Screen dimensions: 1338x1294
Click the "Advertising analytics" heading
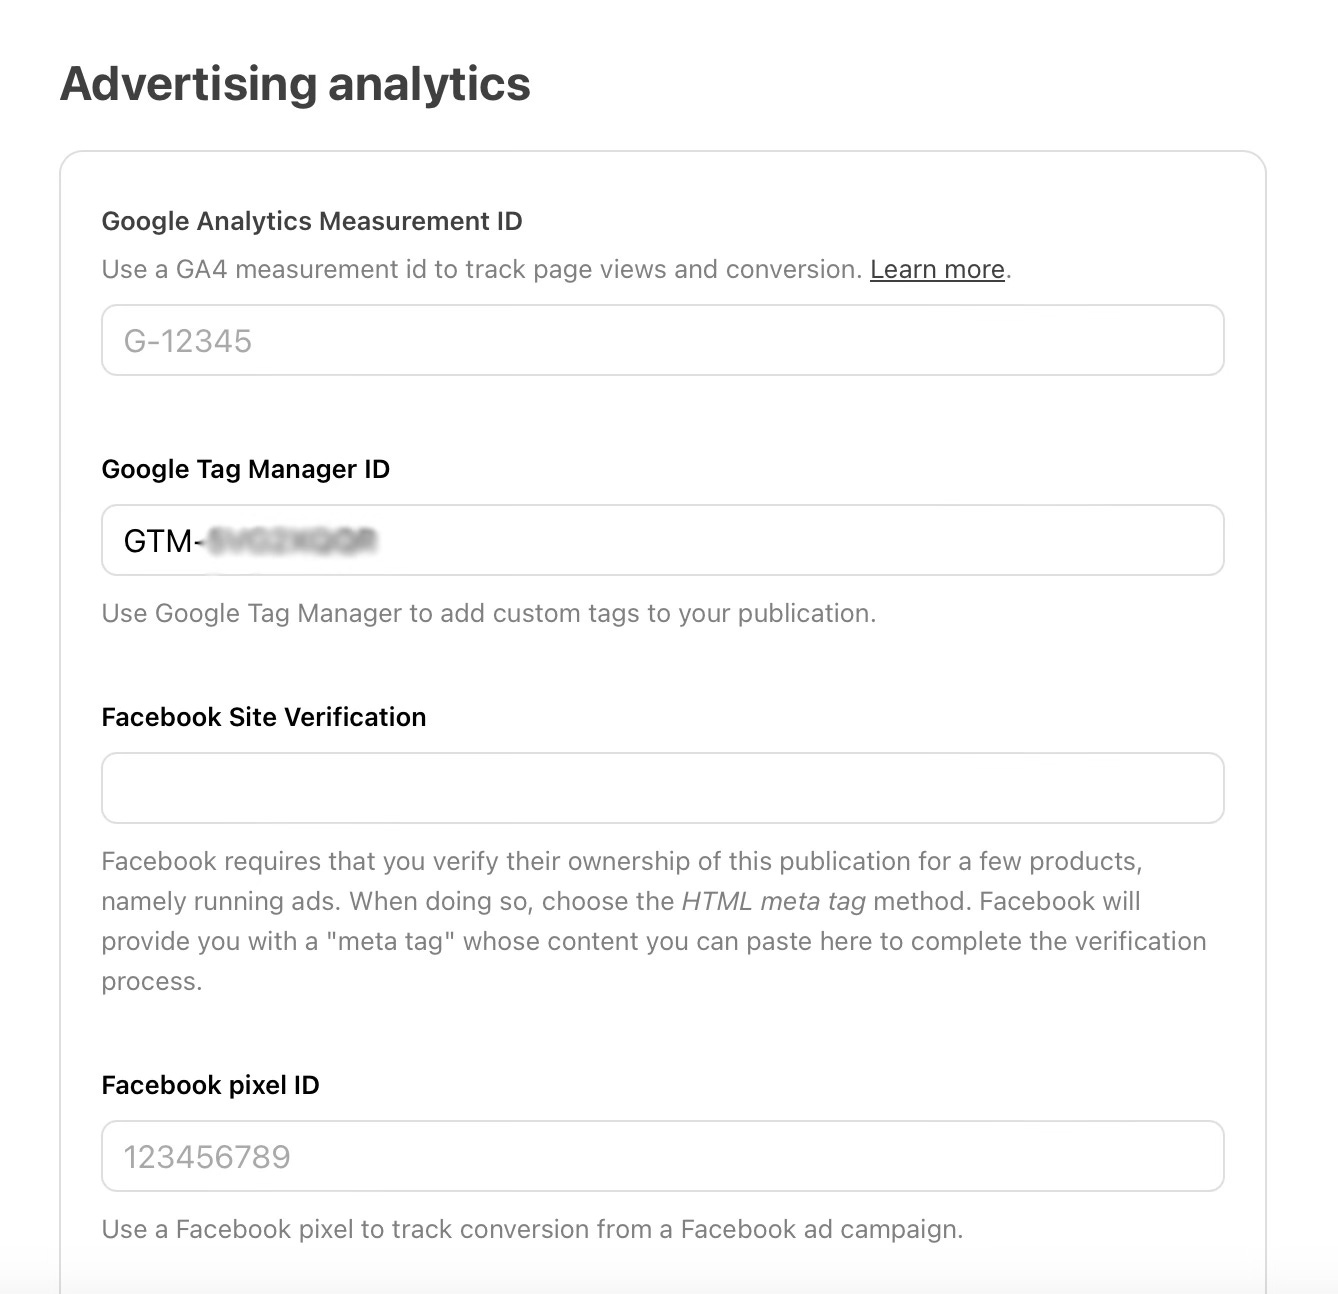click(x=296, y=84)
